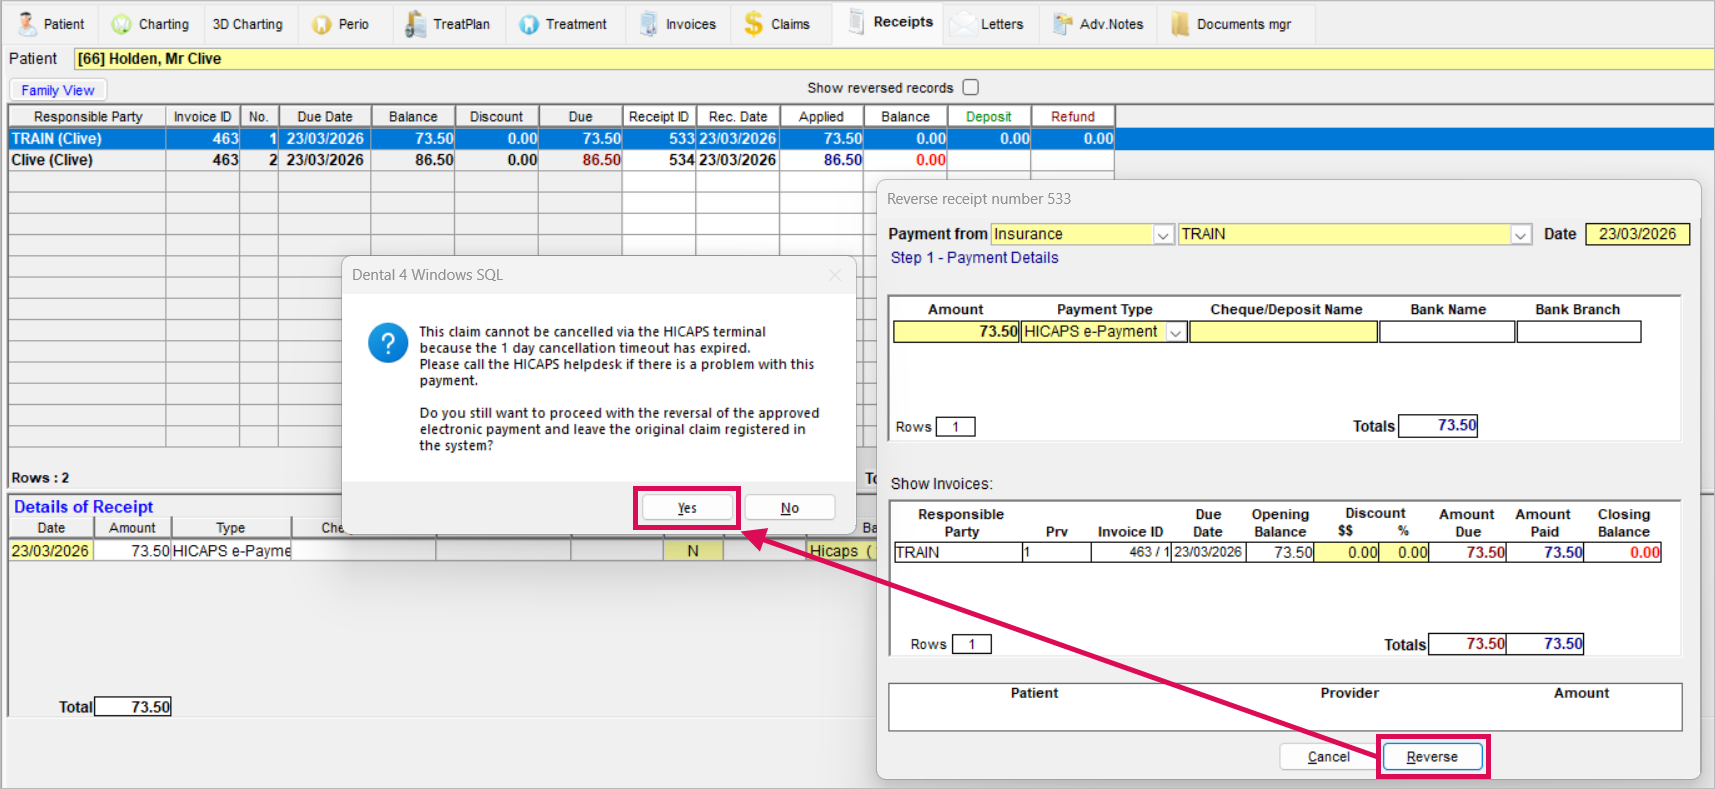The image size is (1715, 789).
Task: Expand the Payment from Insurance dropdown
Action: (1163, 235)
